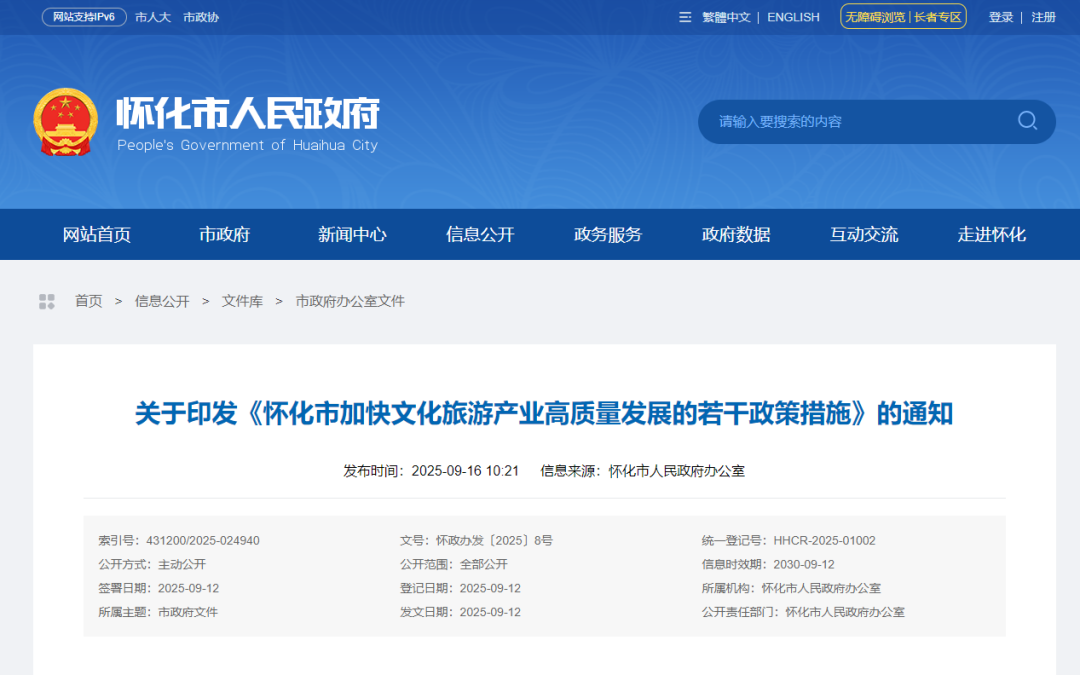
Task: Click the 网站支持IPv6 badge
Action: pyautogui.click(x=84, y=17)
